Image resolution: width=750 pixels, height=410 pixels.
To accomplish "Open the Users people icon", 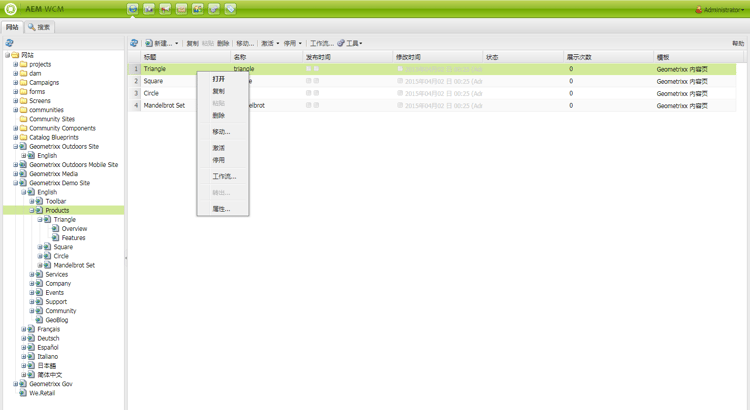I will [x=198, y=9].
